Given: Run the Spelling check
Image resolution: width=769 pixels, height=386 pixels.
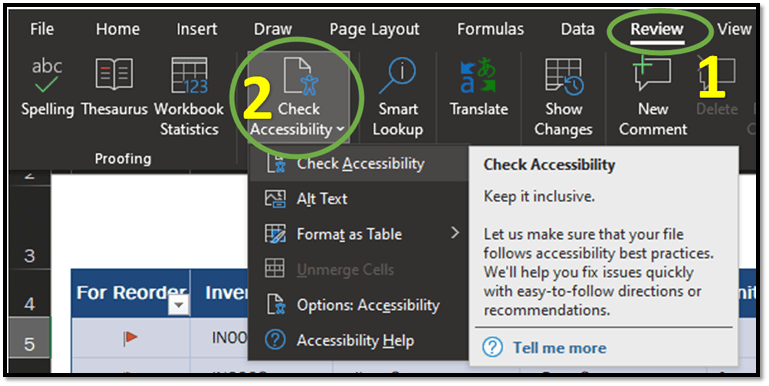Looking at the screenshot, I should pos(47,88).
